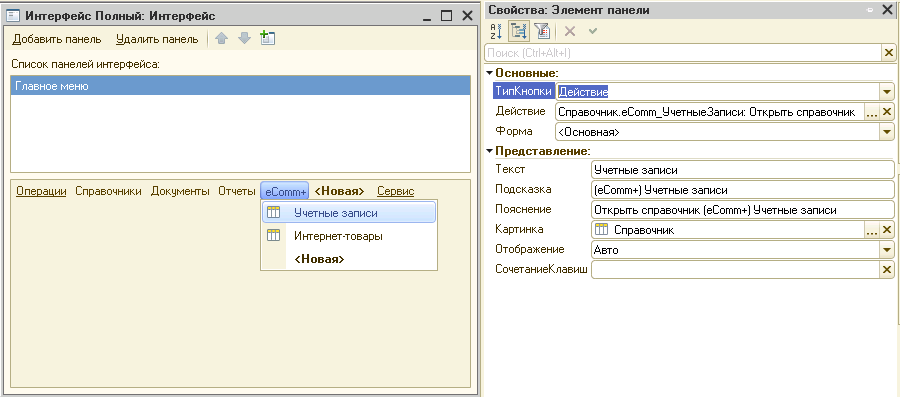
Task: Click the СочетаниеКлавиш input field
Action: 735,270
